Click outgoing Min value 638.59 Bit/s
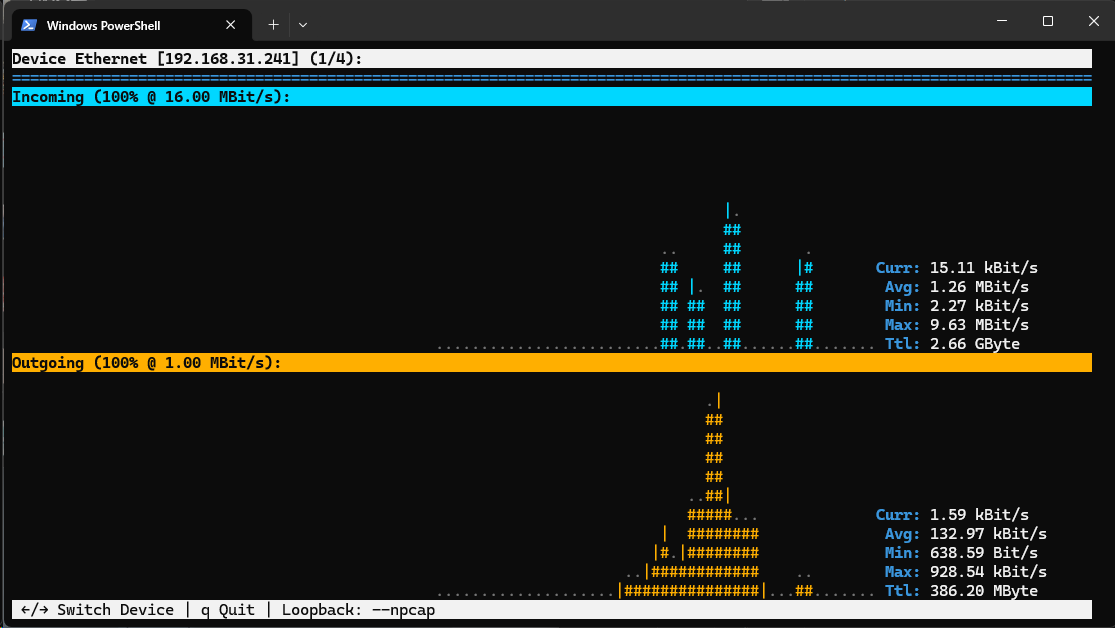This screenshot has height=628, width=1115. 983,553
